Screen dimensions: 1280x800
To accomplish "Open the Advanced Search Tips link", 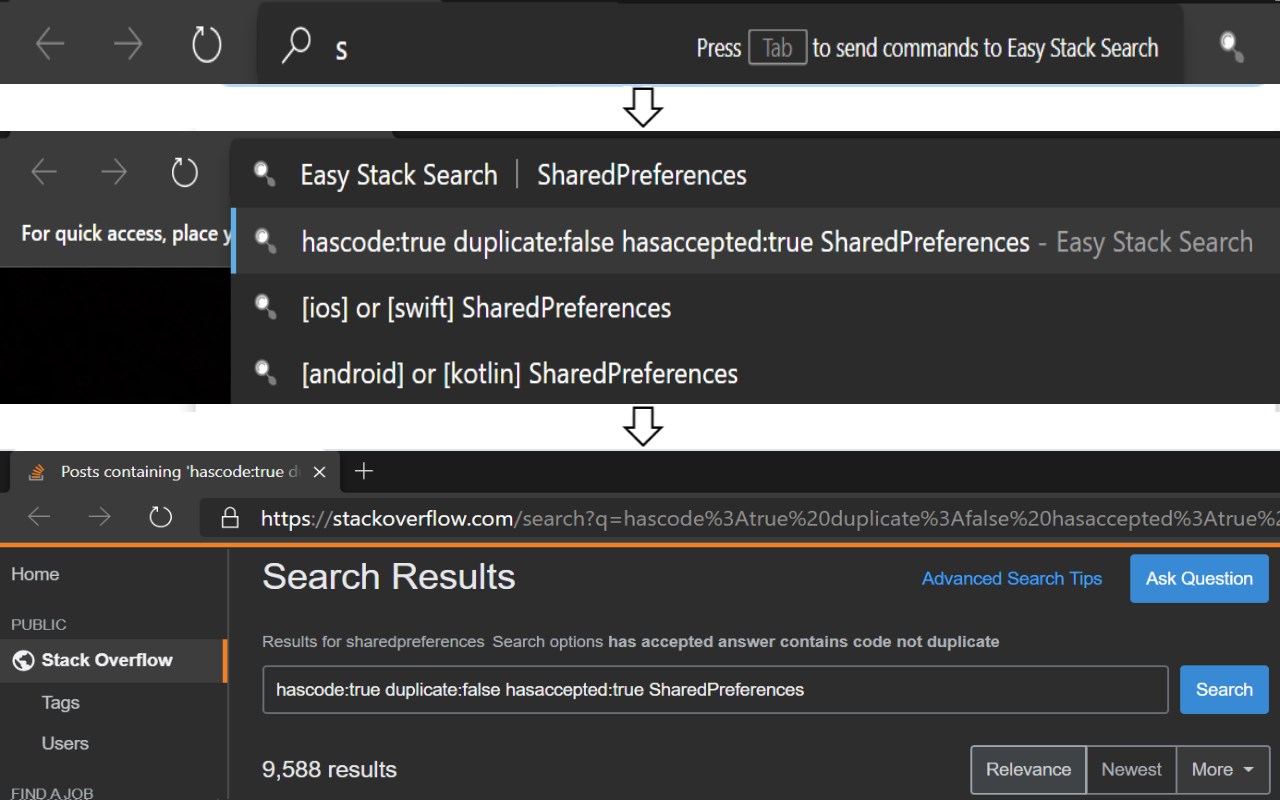I will tap(1011, 579).
